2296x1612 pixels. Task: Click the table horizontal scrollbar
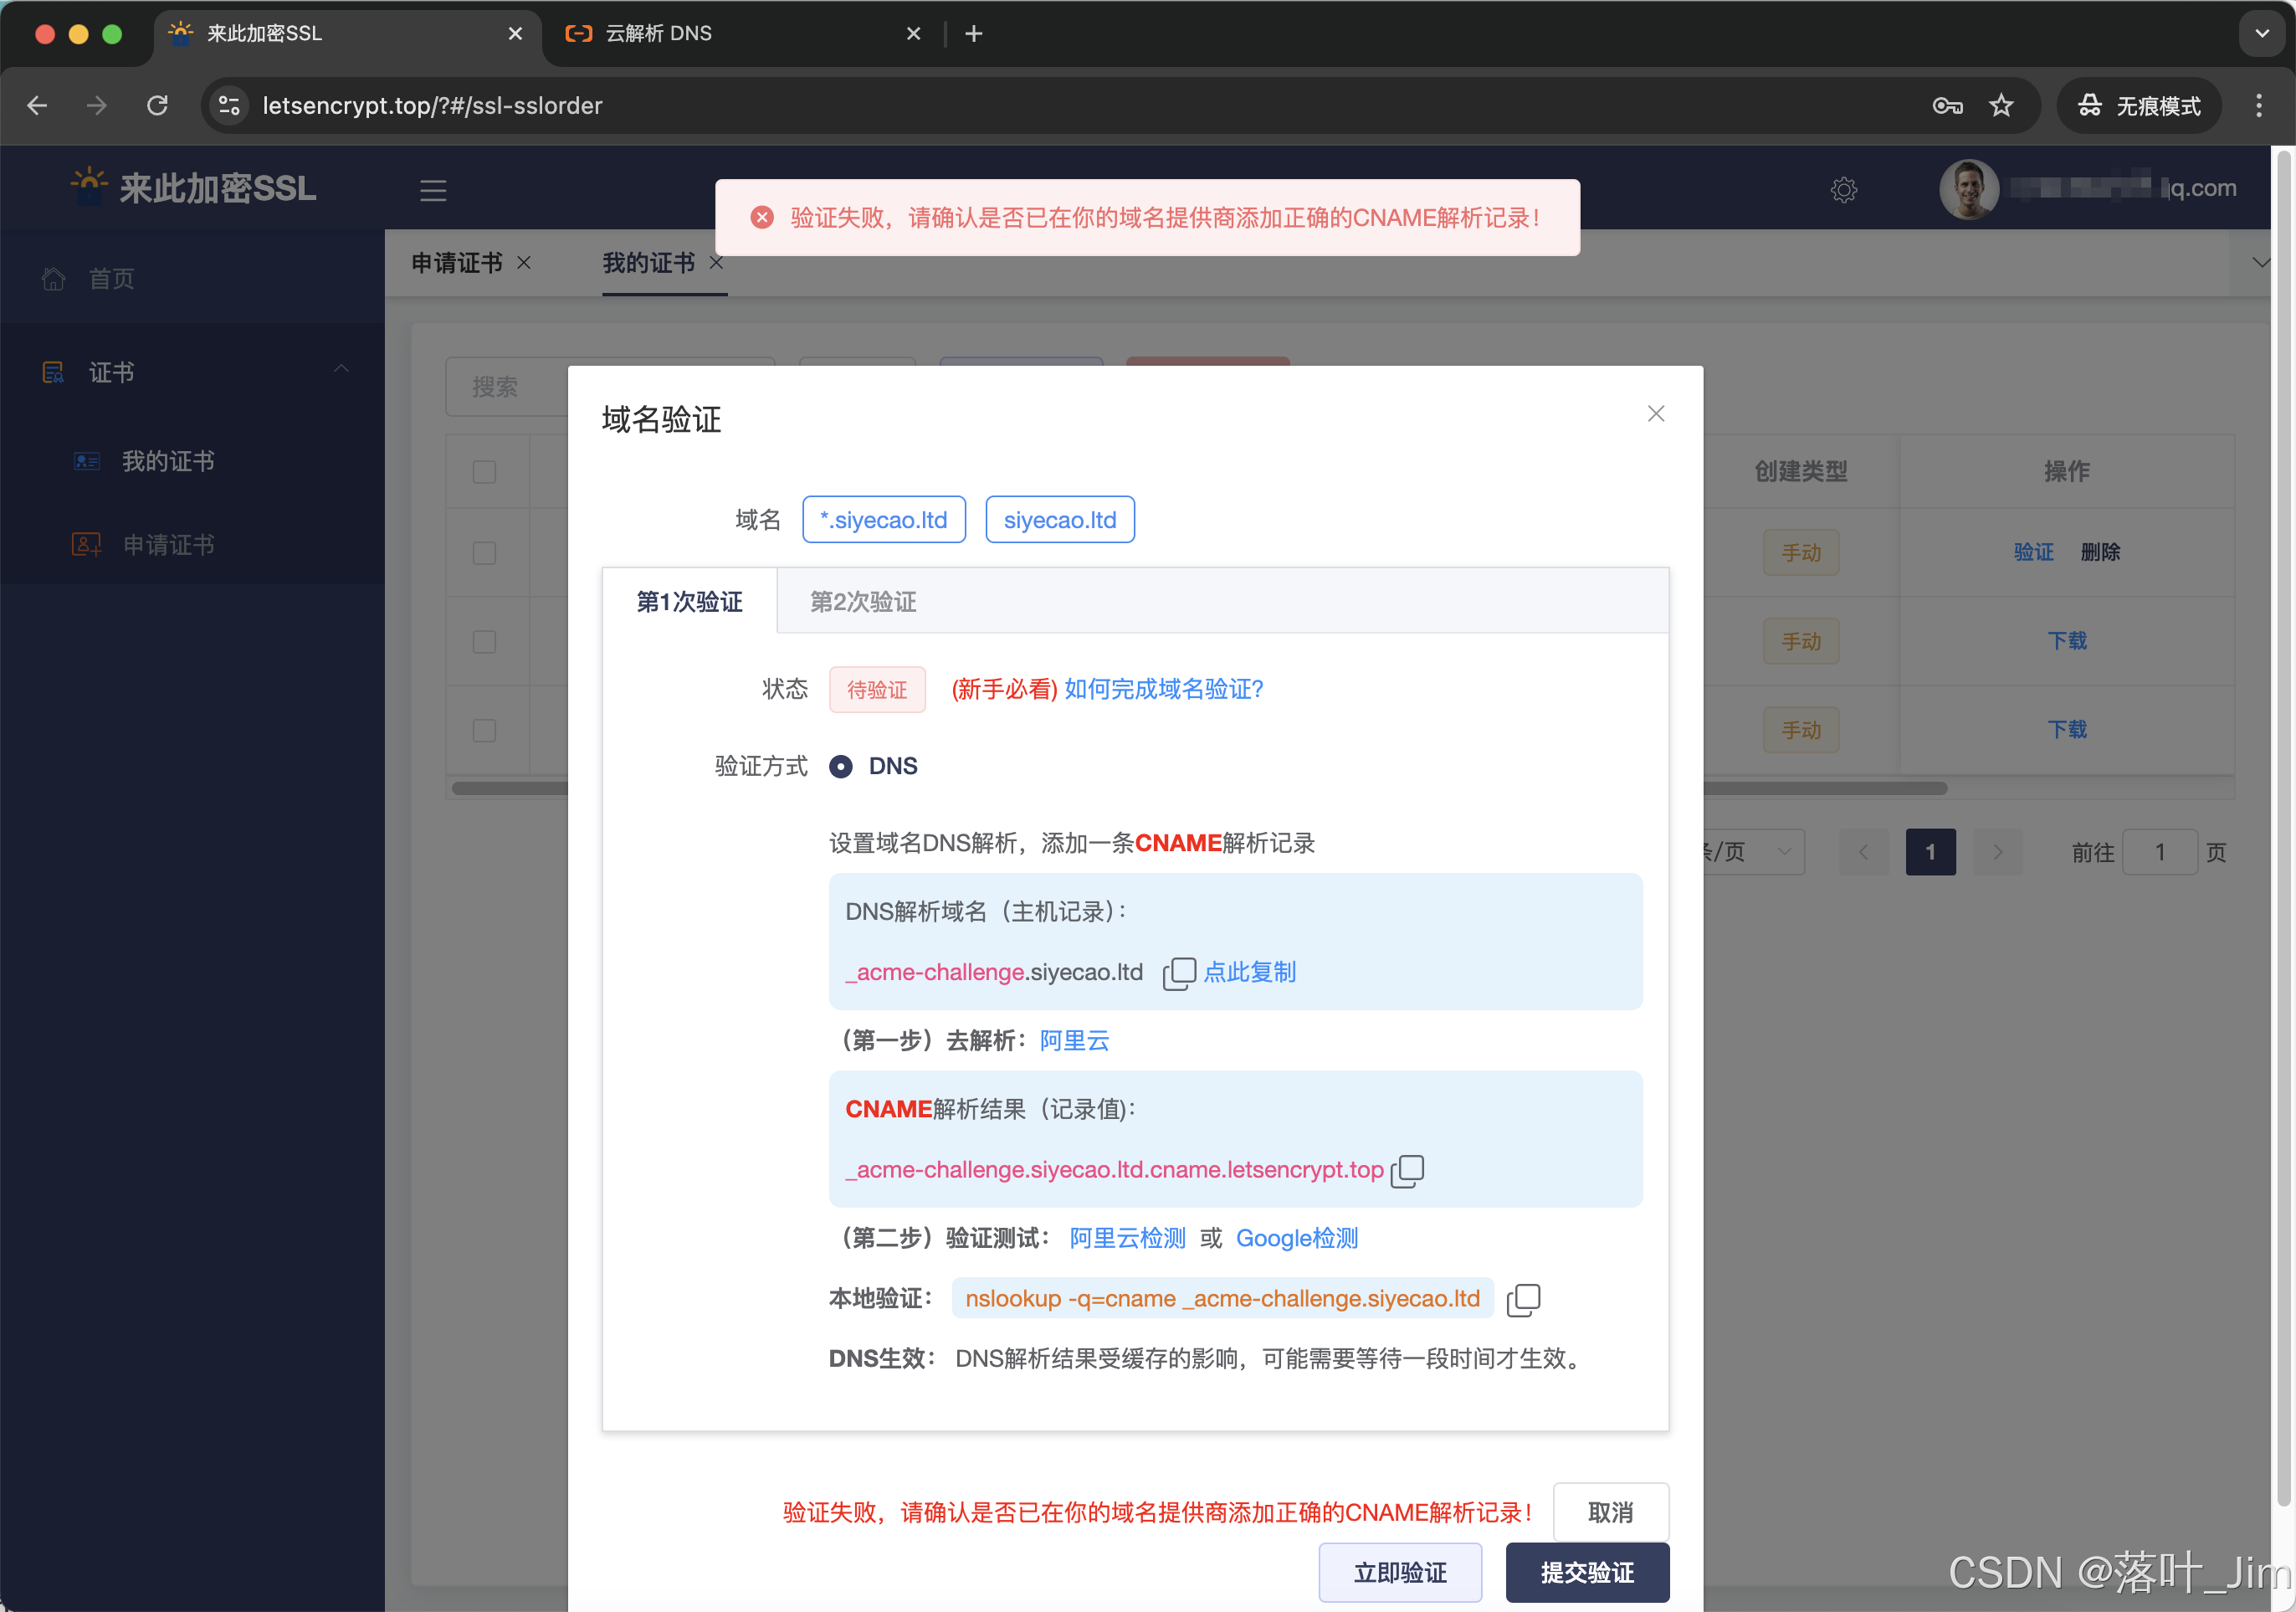[x=1200, y=789]
